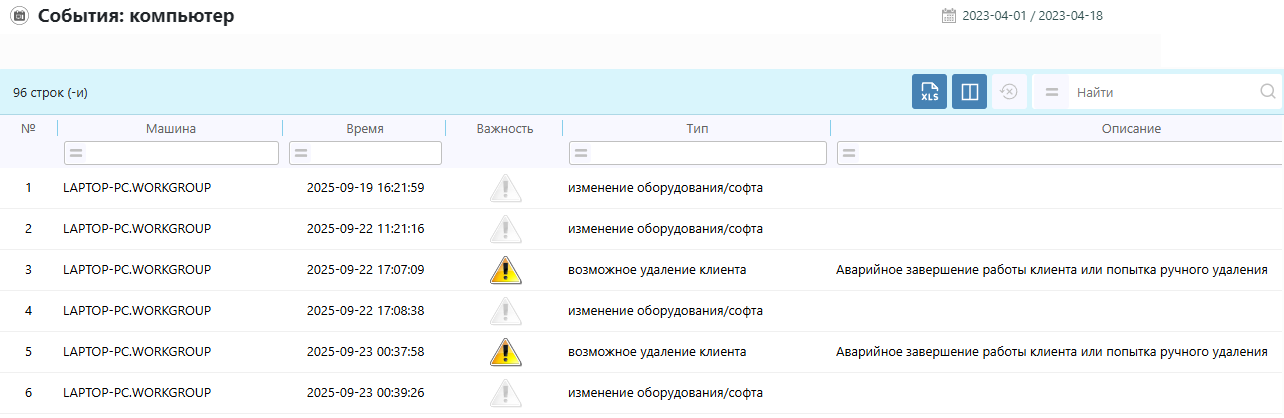
Task: Select row 4 with time 17:08:38
Action: (365, 311)
